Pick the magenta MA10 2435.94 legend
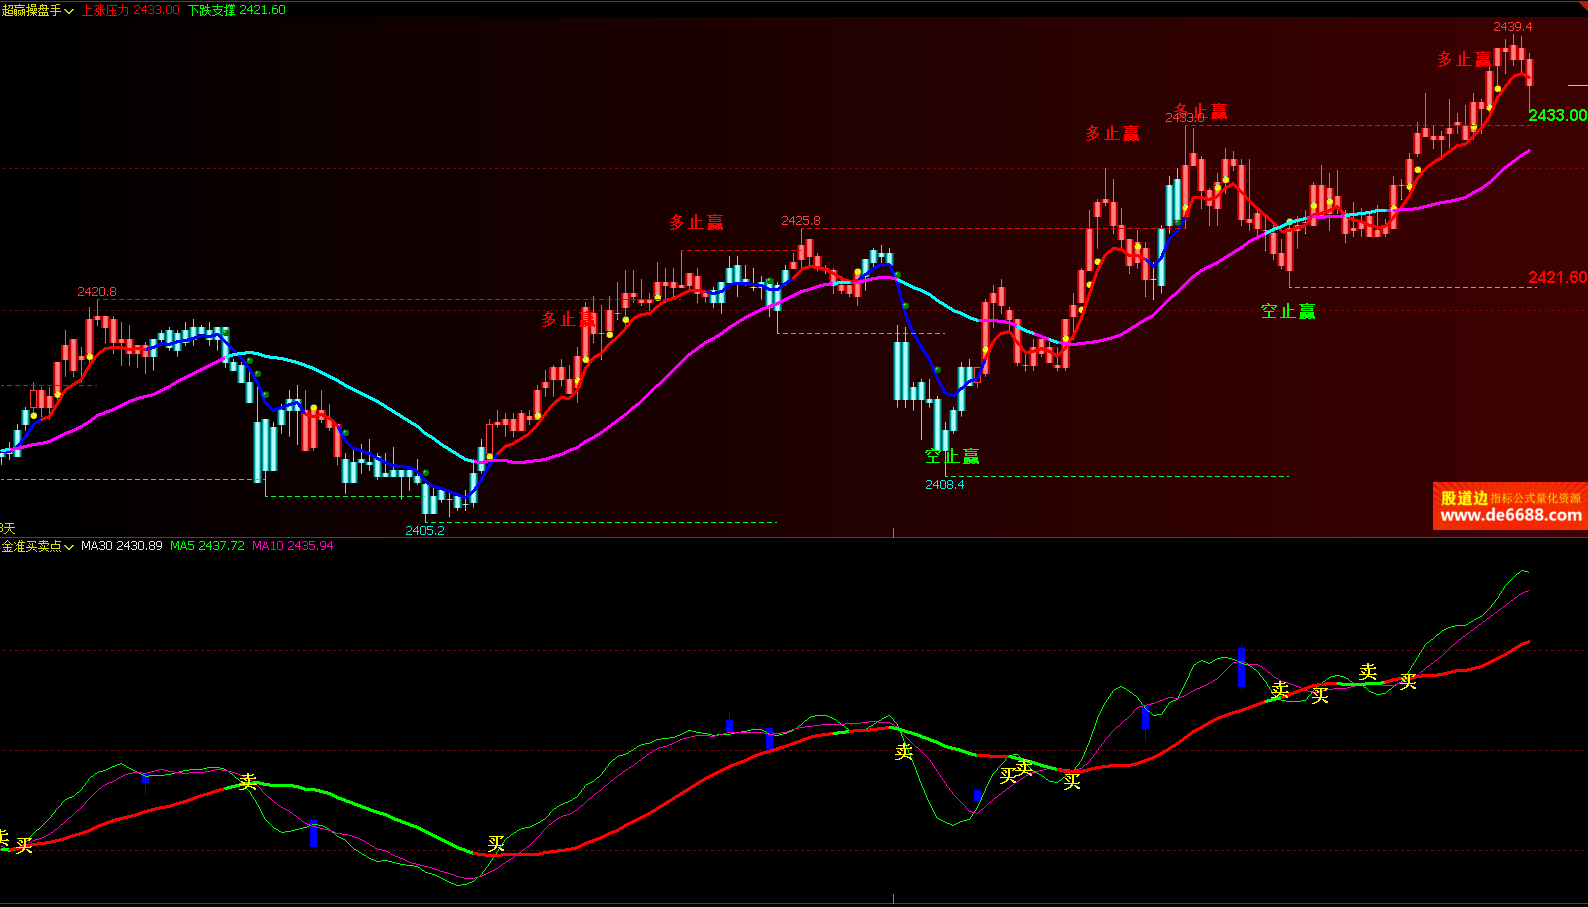The width and height of the screenshot is (1588, 907). tap(293, 546)
